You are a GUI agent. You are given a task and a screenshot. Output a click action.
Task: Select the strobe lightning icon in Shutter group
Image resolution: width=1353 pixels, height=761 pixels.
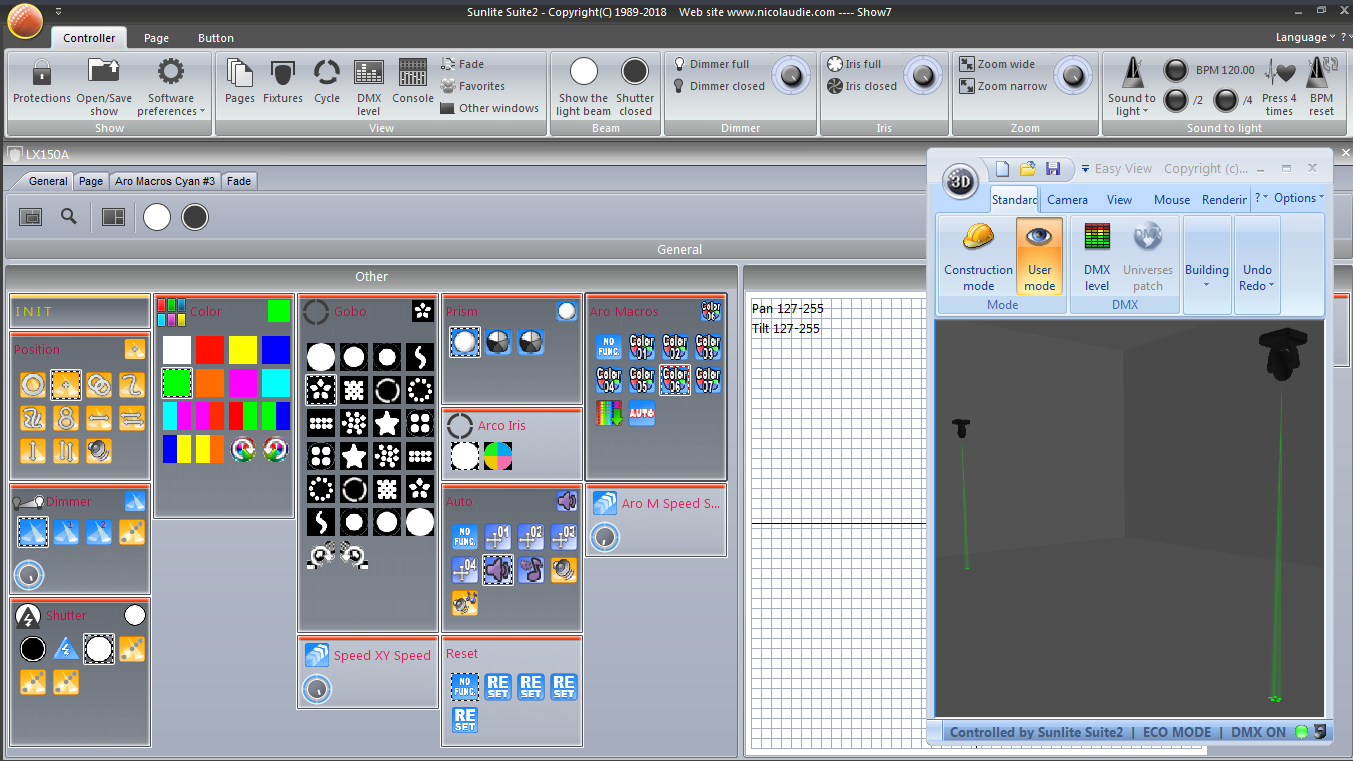(x=66, y=649)
